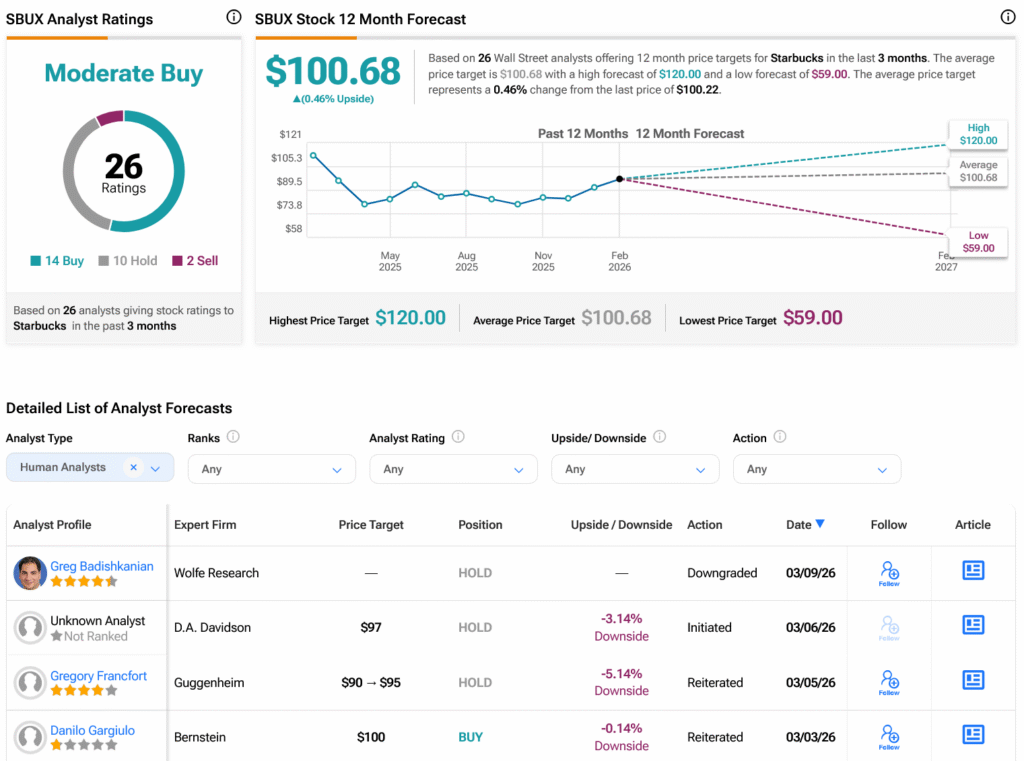
Task: Expand the Analyst Type dropdown
Action: click(155, 468)
